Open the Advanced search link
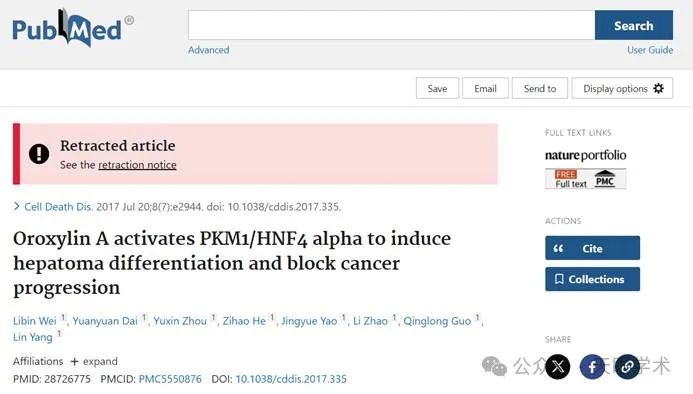The height and width of the screenshot is (394, 693). click(x=209, y=50)
